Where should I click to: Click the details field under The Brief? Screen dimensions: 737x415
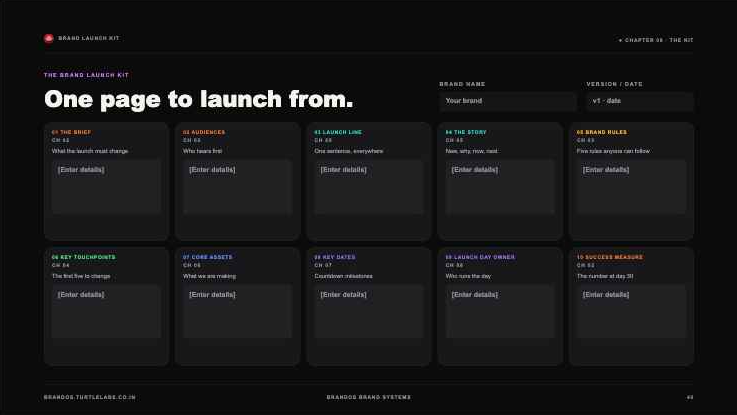tap(106, 187)
